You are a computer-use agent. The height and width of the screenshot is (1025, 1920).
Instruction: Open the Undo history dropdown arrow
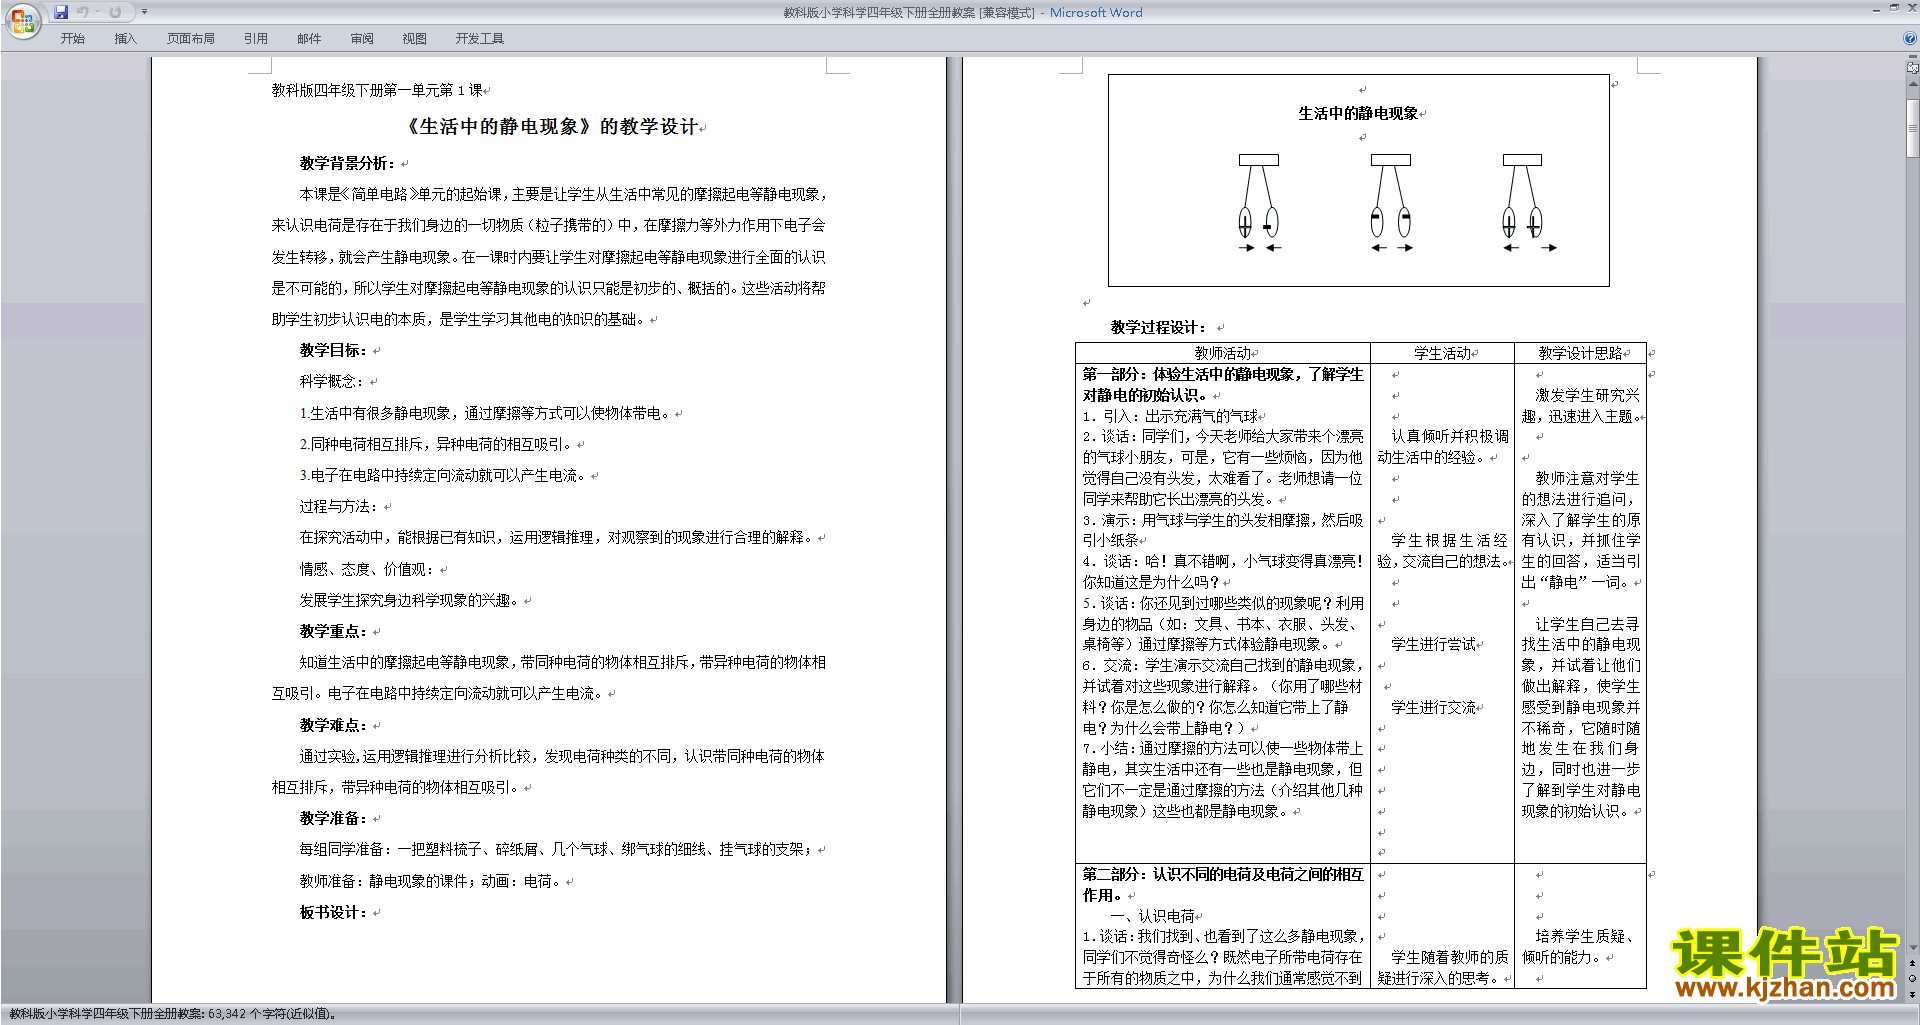coord(97,12)
